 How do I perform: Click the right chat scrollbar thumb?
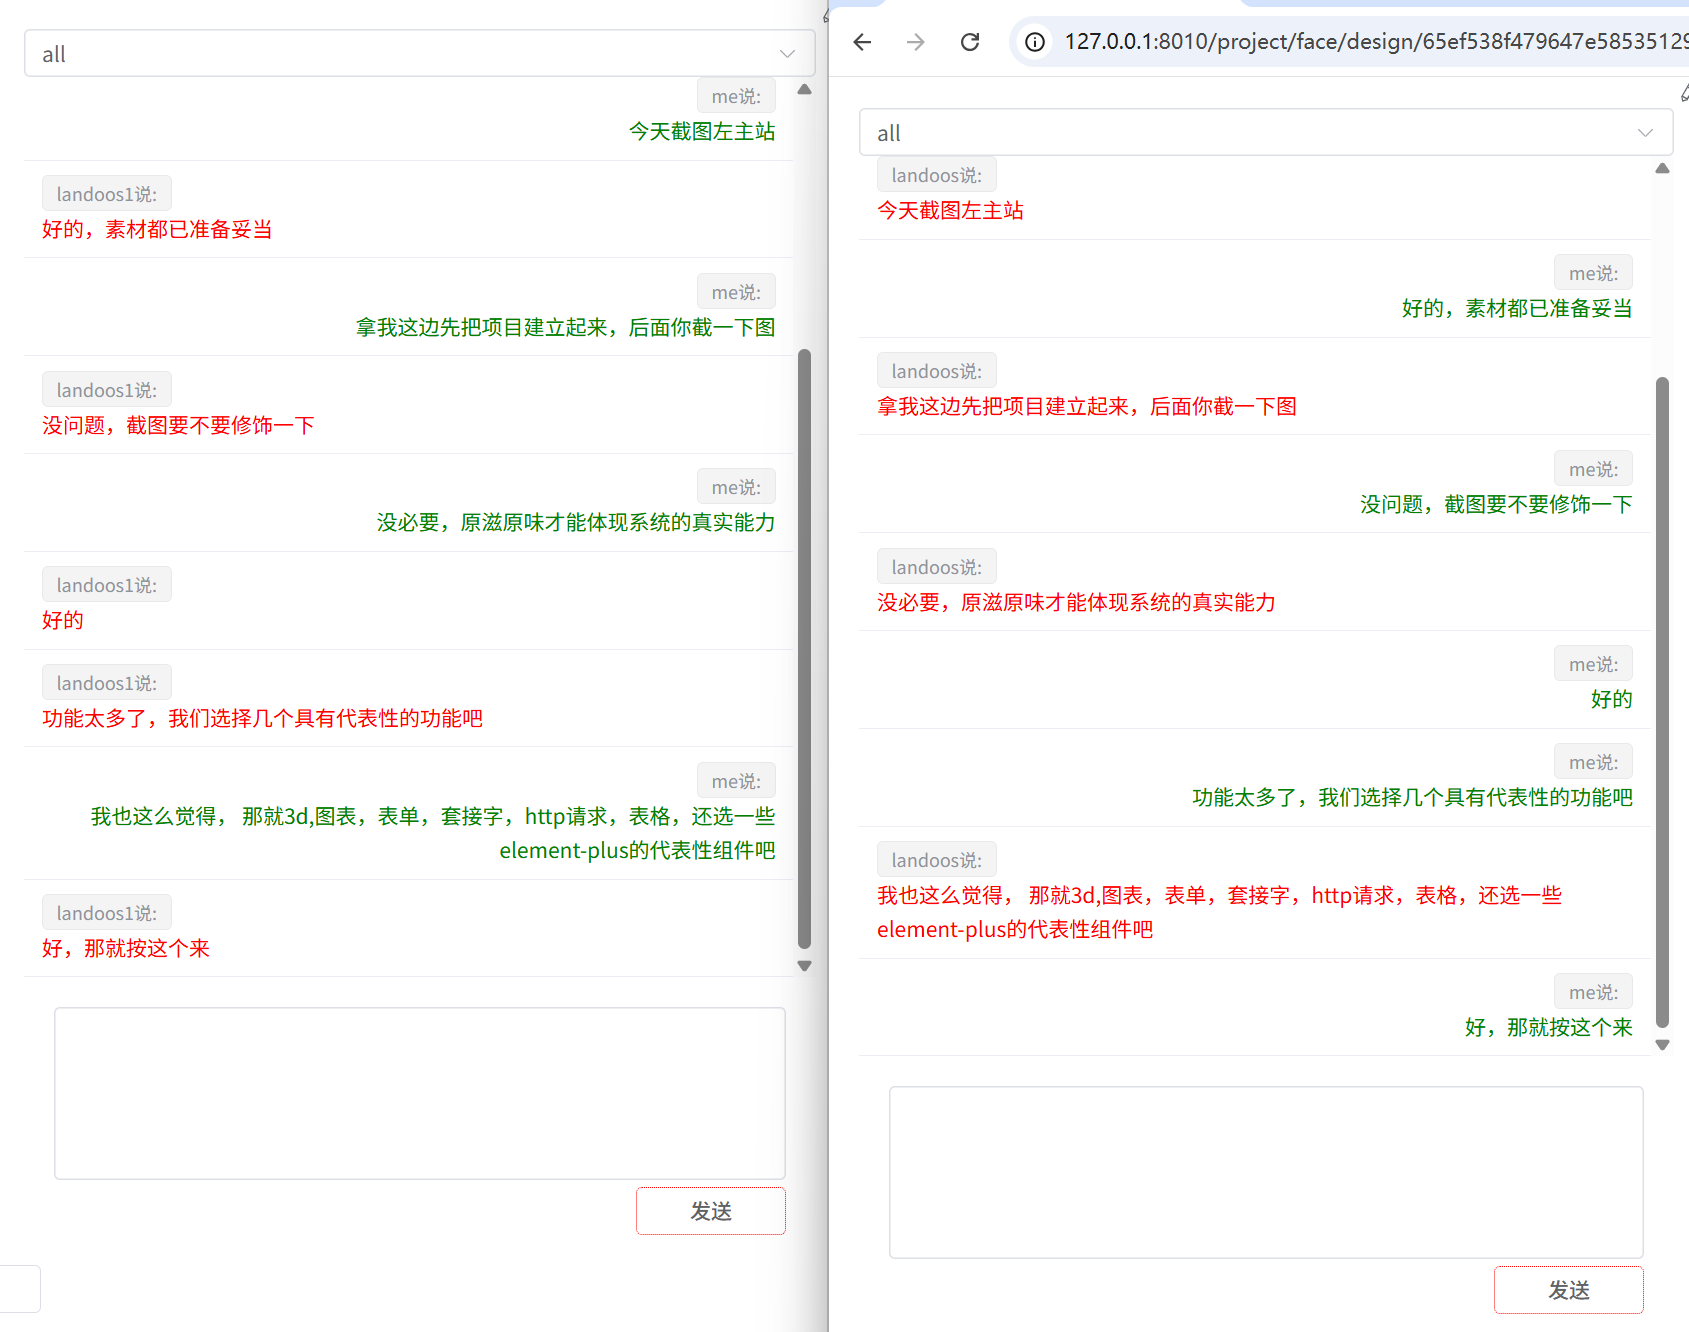click(1662, 702)
